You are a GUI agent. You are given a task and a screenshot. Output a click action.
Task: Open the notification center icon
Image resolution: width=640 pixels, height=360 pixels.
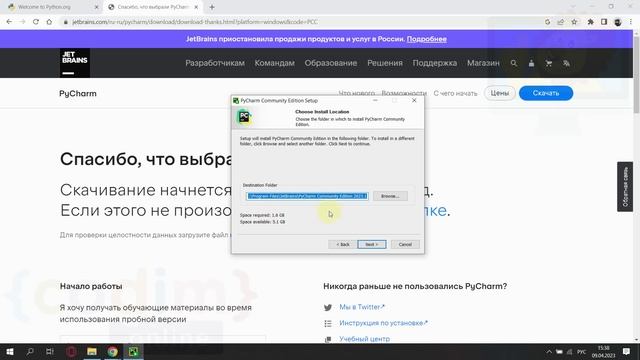627,351
